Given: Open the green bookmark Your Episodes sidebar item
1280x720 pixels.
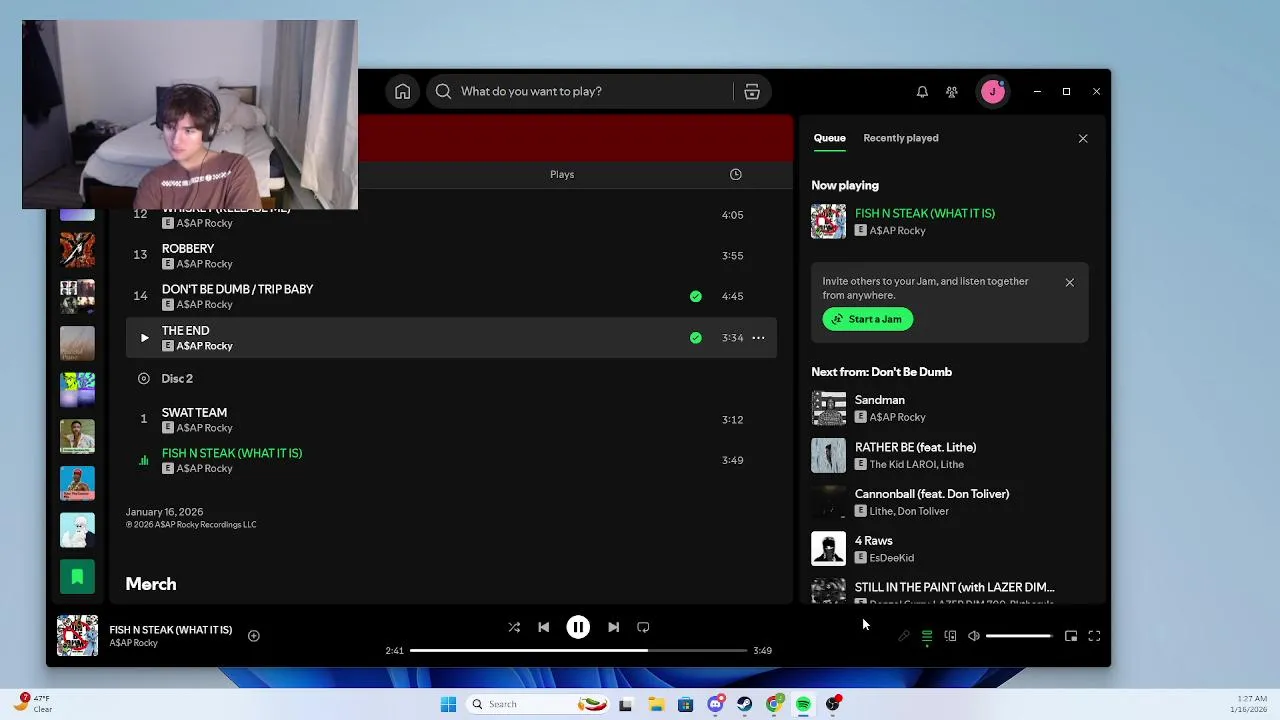Looking at the screenshot, I should pyautogui.click(x=77, y=577).
